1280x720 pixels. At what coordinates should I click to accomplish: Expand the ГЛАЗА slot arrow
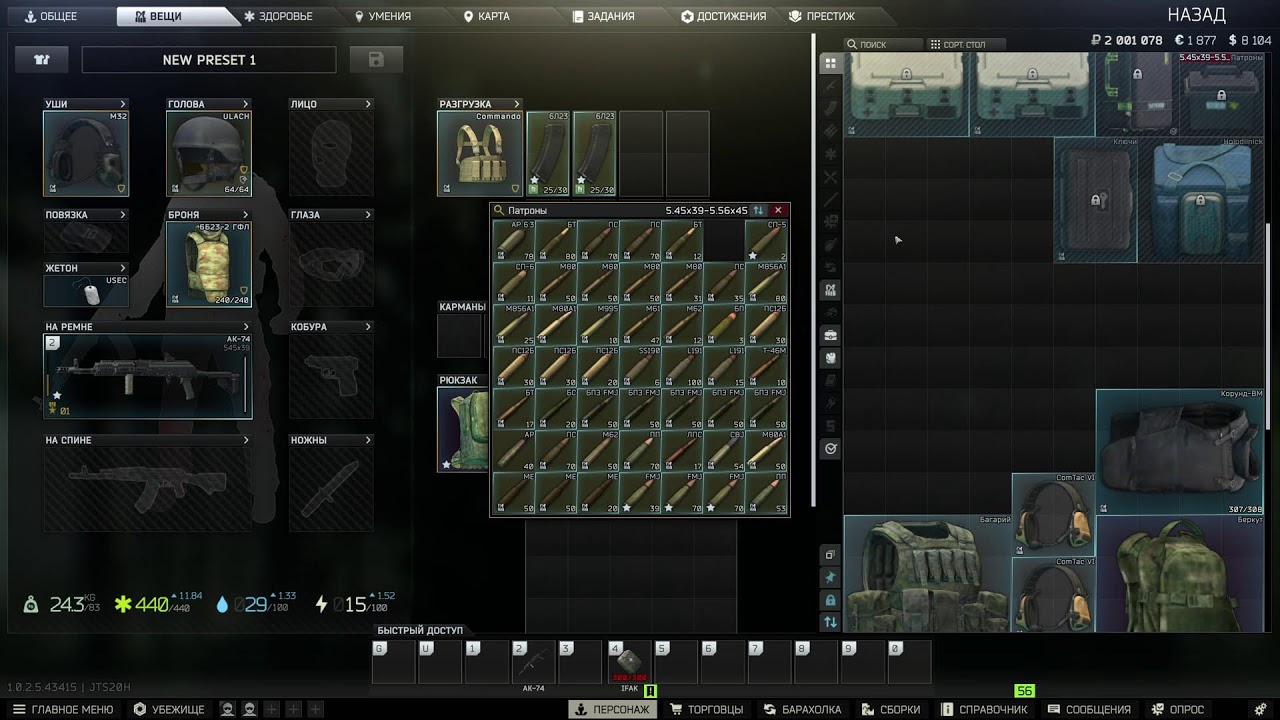[x=368, y=215]
